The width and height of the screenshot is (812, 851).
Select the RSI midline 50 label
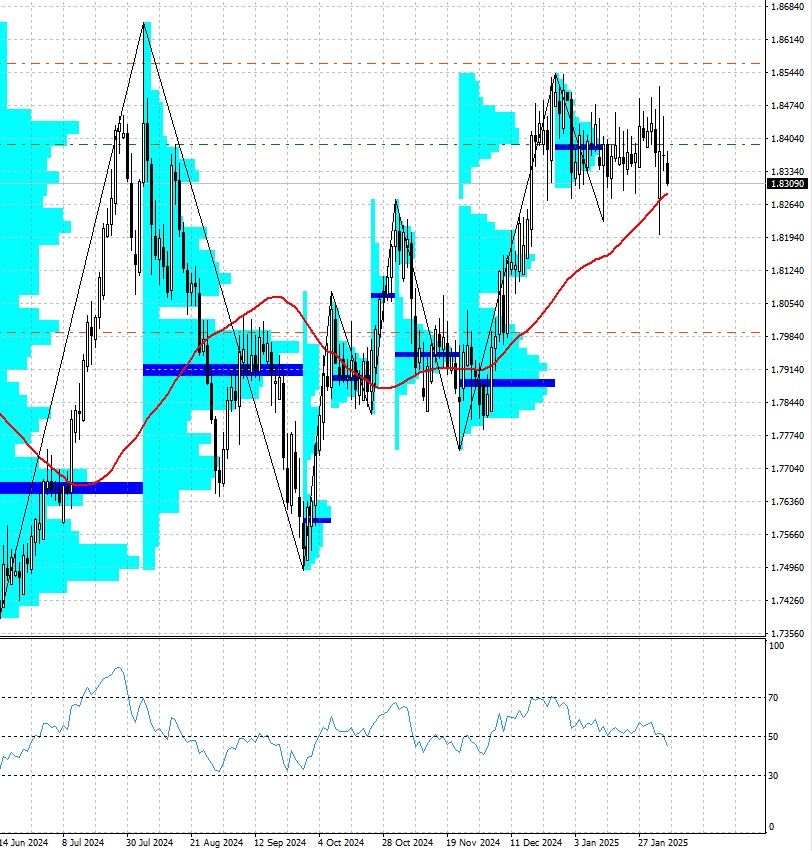[773, 737]
